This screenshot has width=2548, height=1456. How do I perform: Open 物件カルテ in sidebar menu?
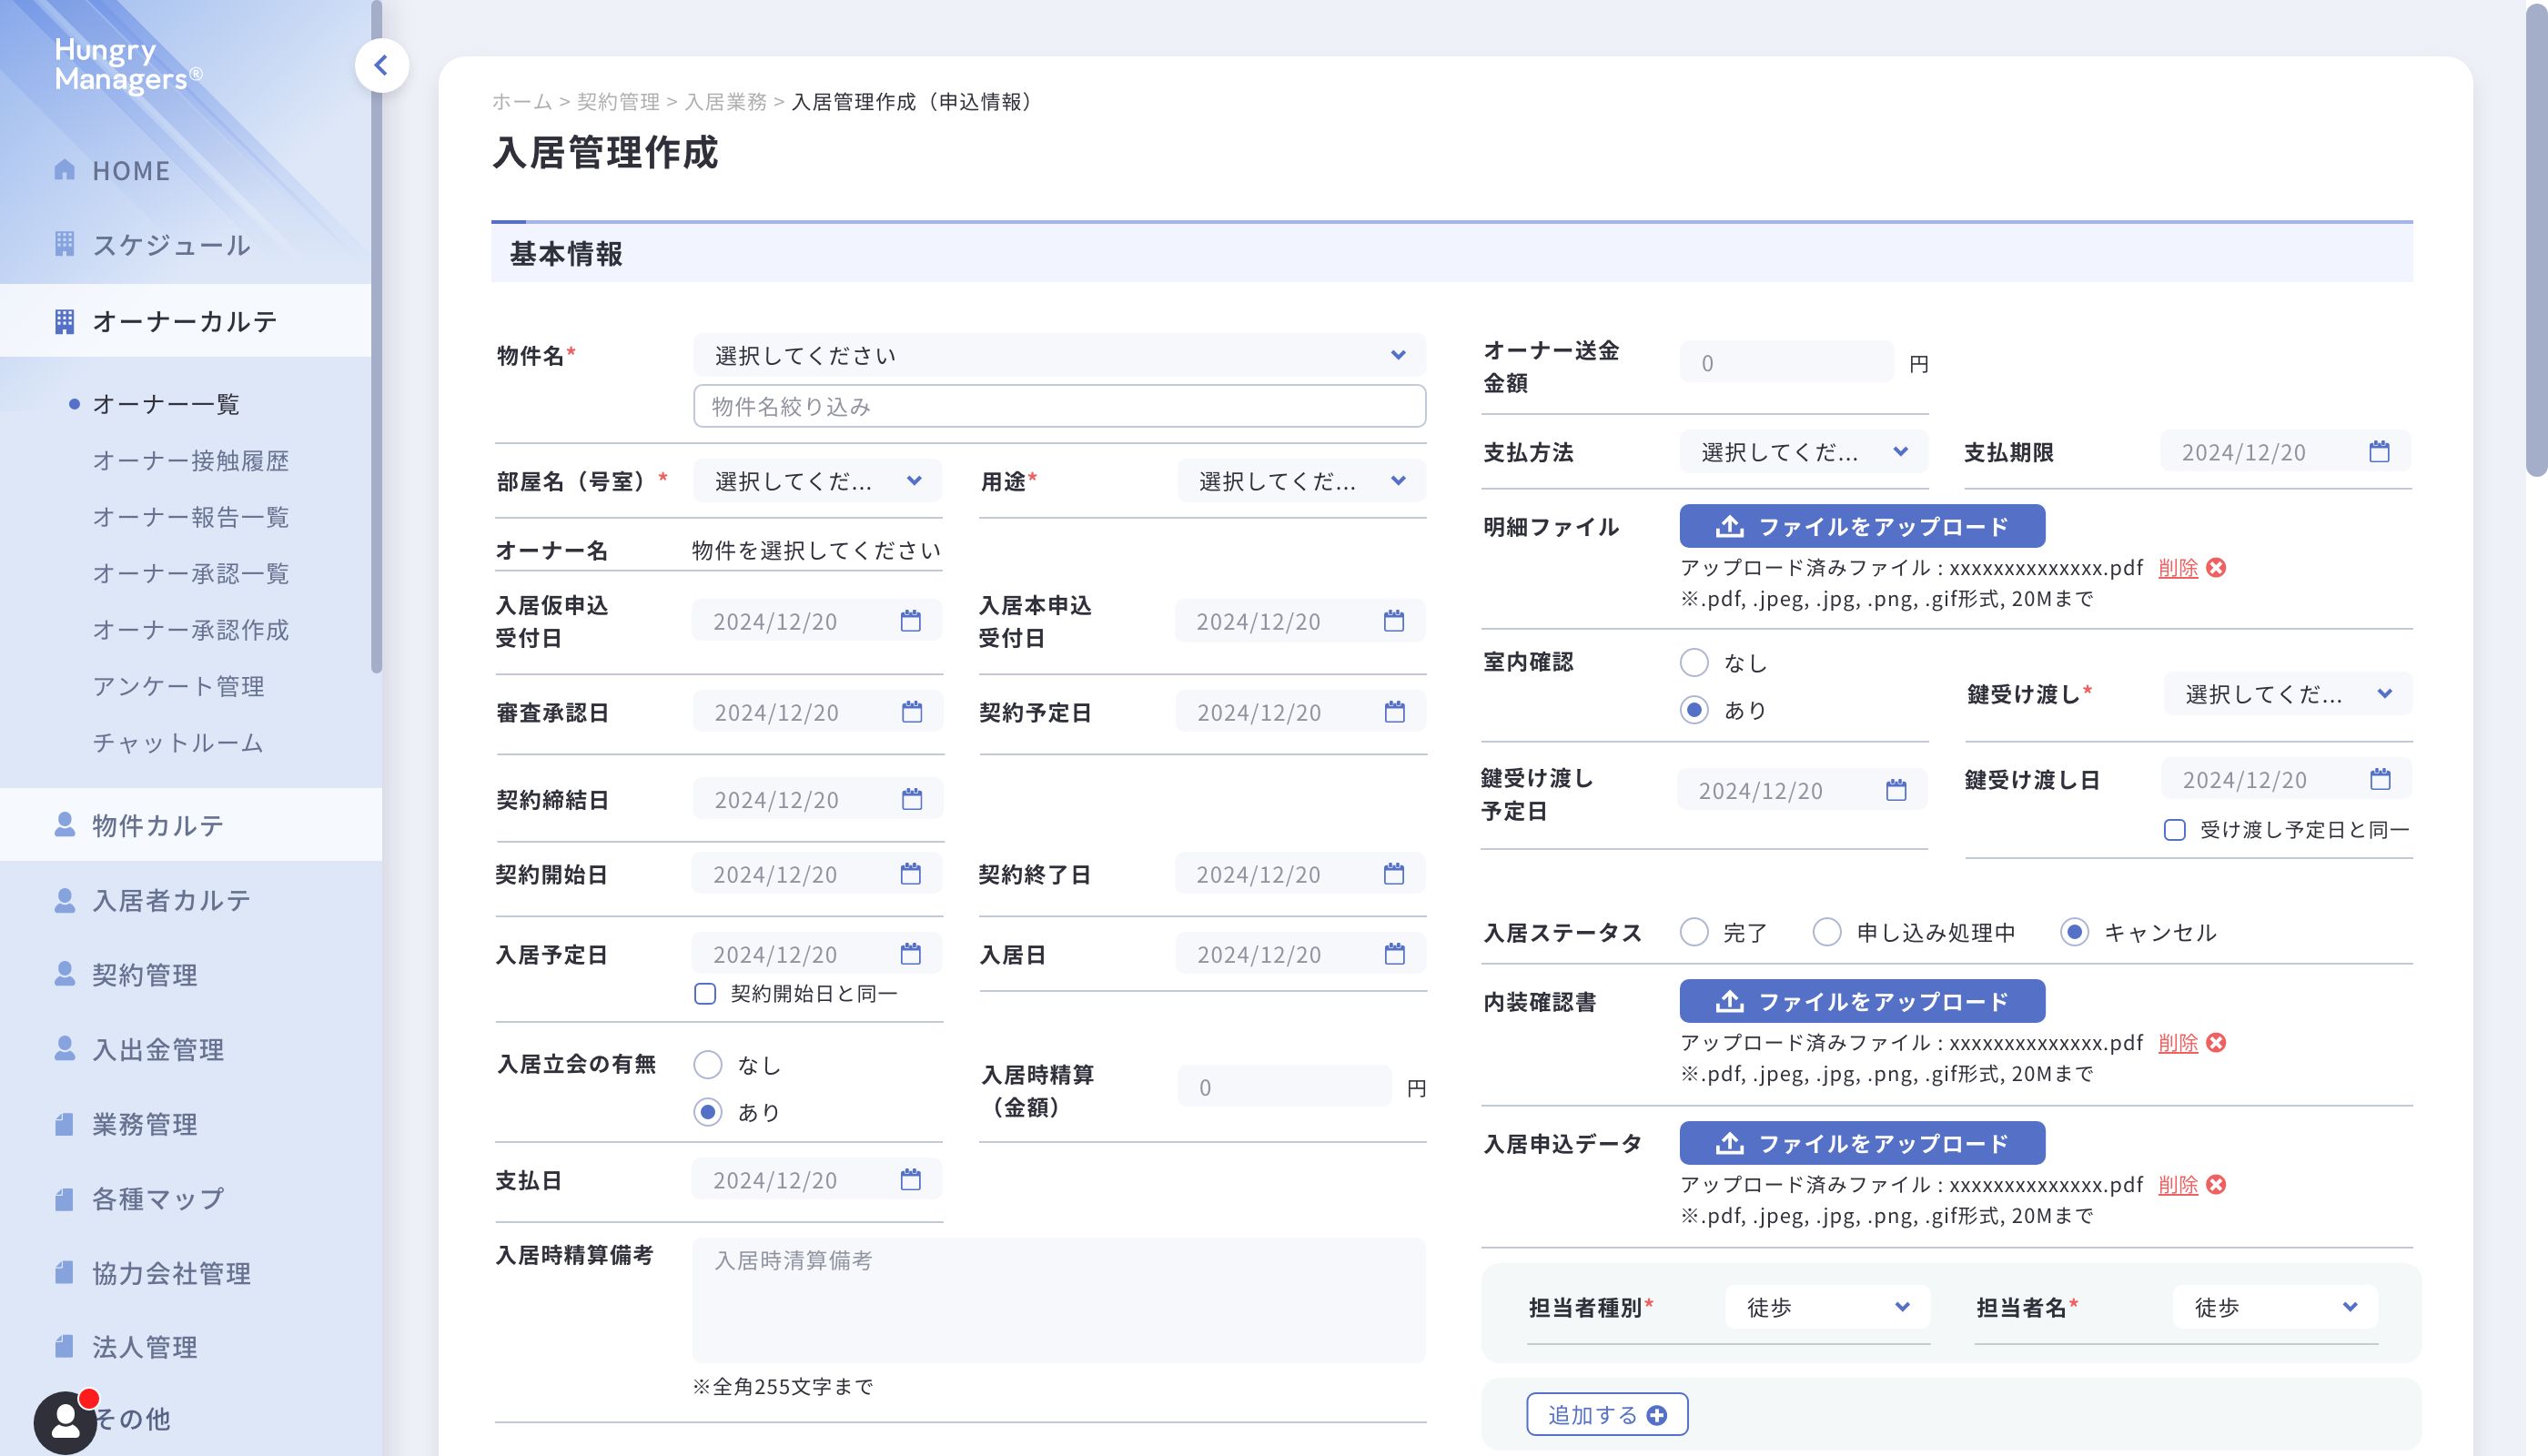coord(158,825)
